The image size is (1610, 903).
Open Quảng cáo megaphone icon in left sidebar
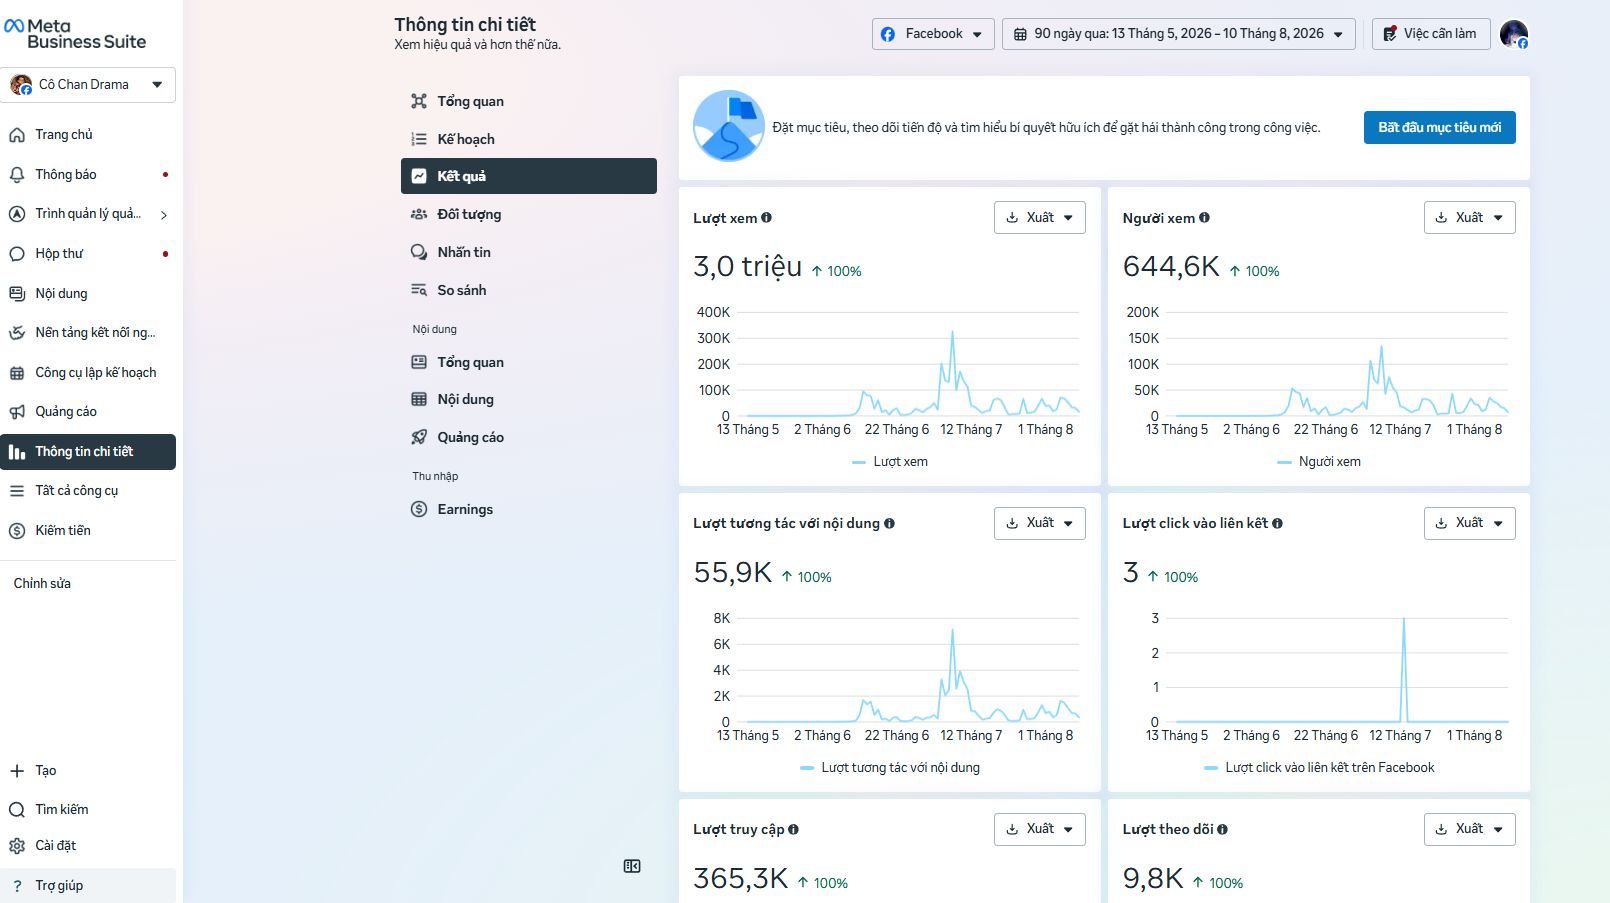(x=17, y=412)
